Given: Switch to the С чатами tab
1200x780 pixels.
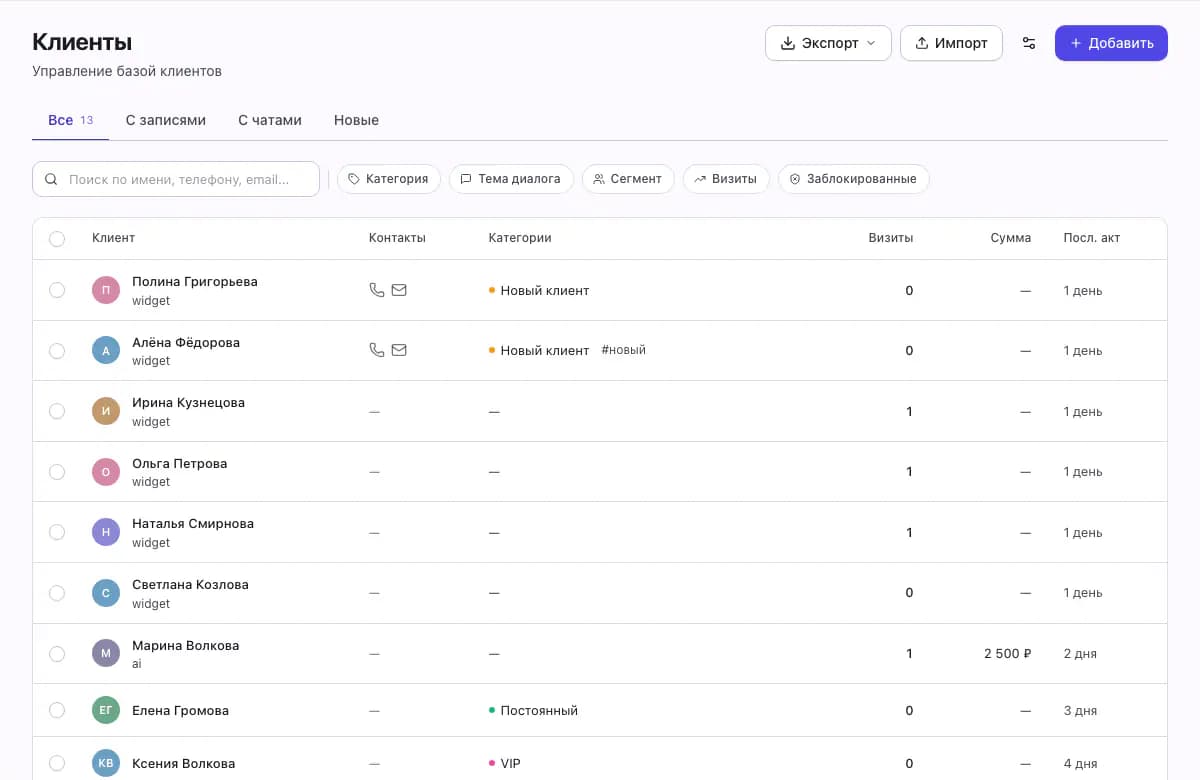Looking at the screenshot, I should click(270, 120).
